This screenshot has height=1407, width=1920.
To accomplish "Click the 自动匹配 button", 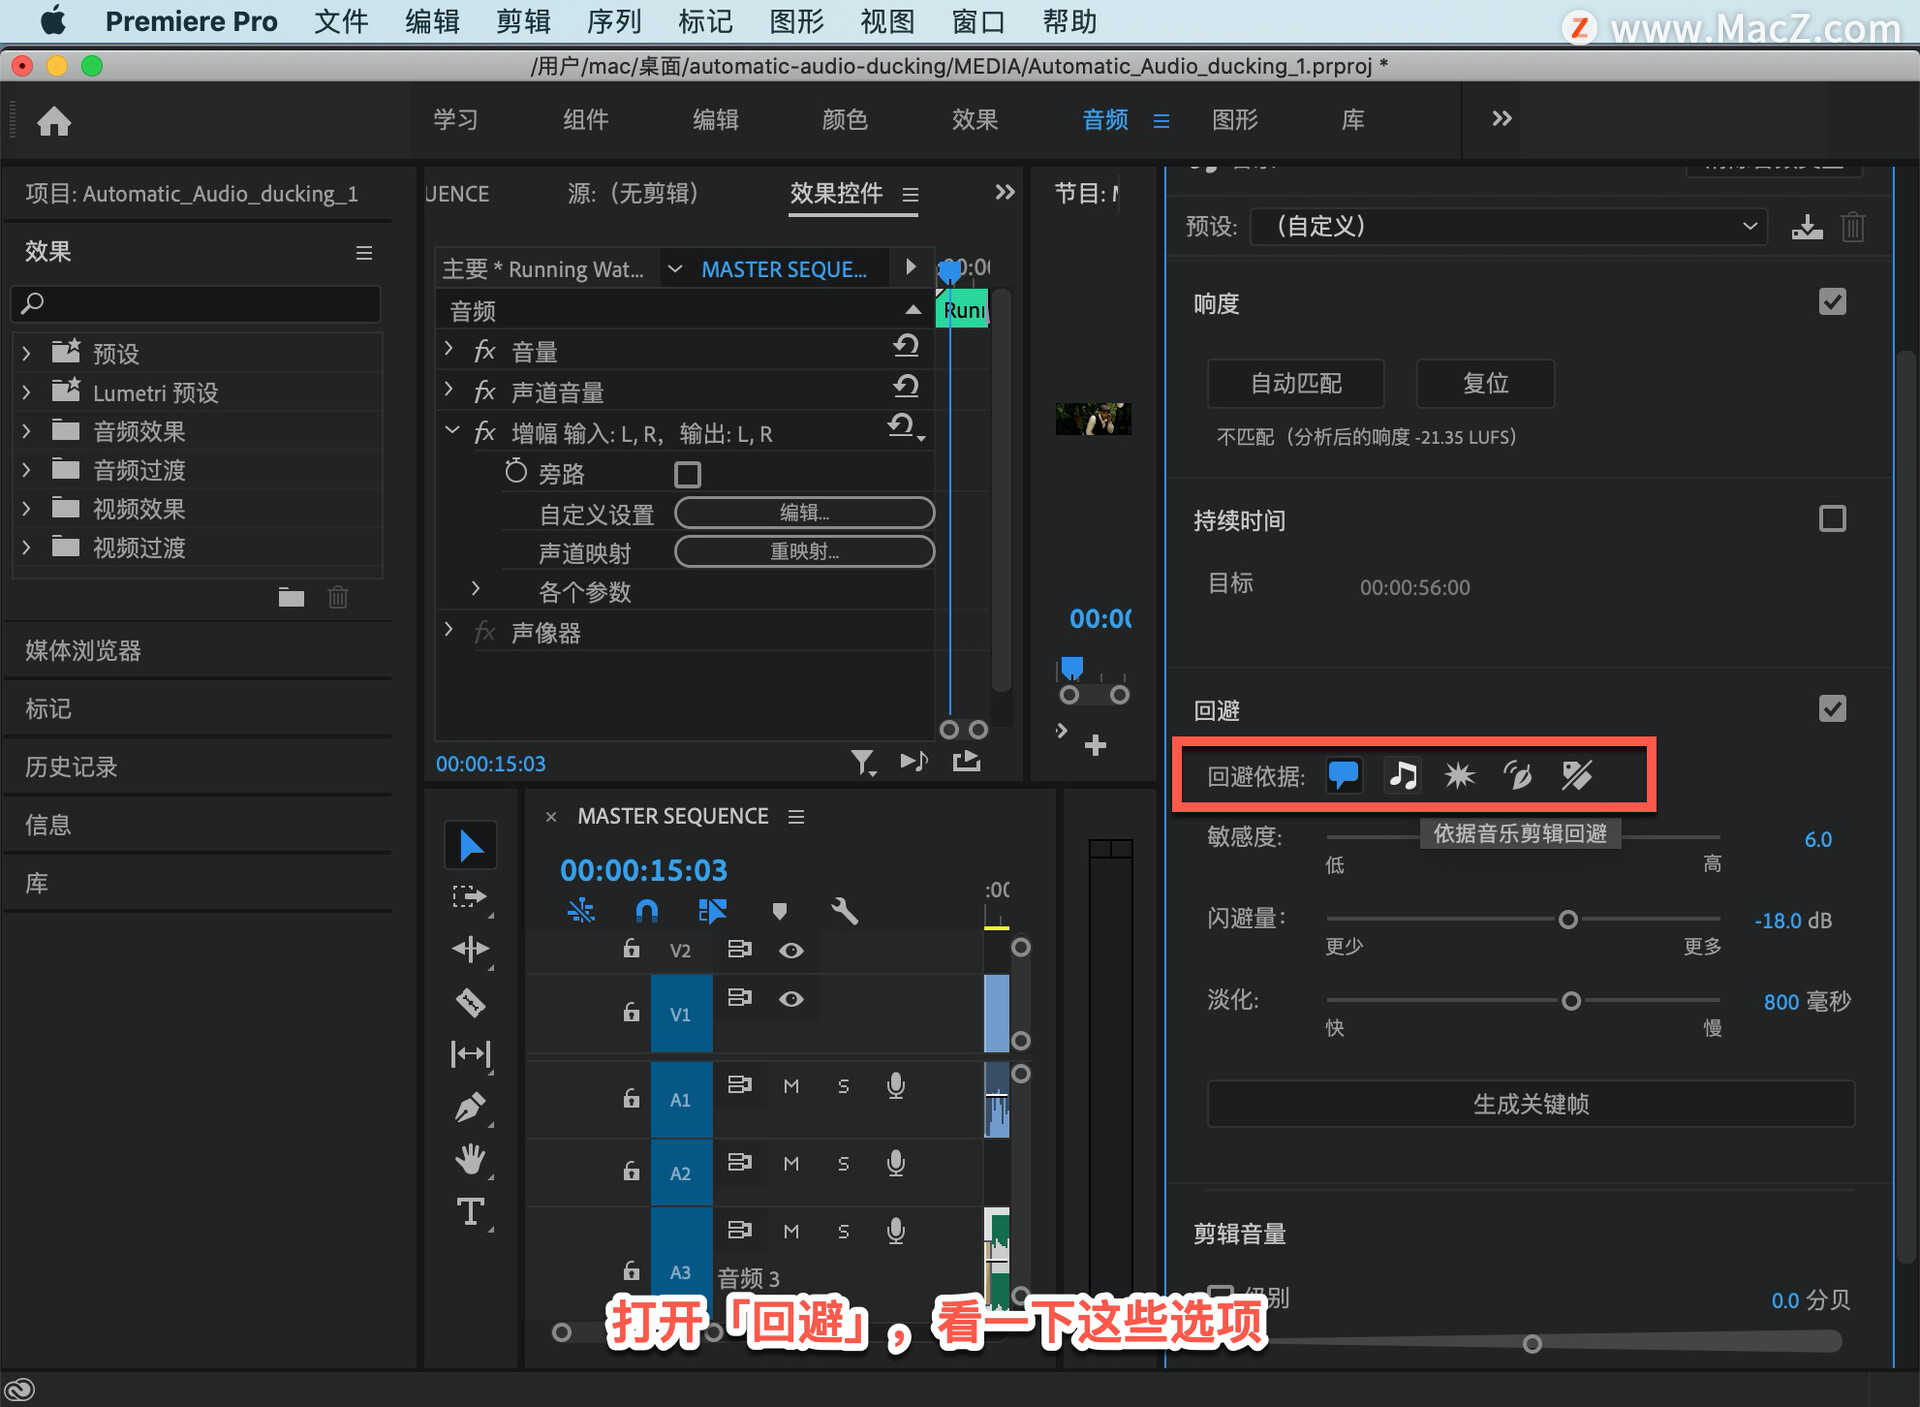I will point(1296,384).
